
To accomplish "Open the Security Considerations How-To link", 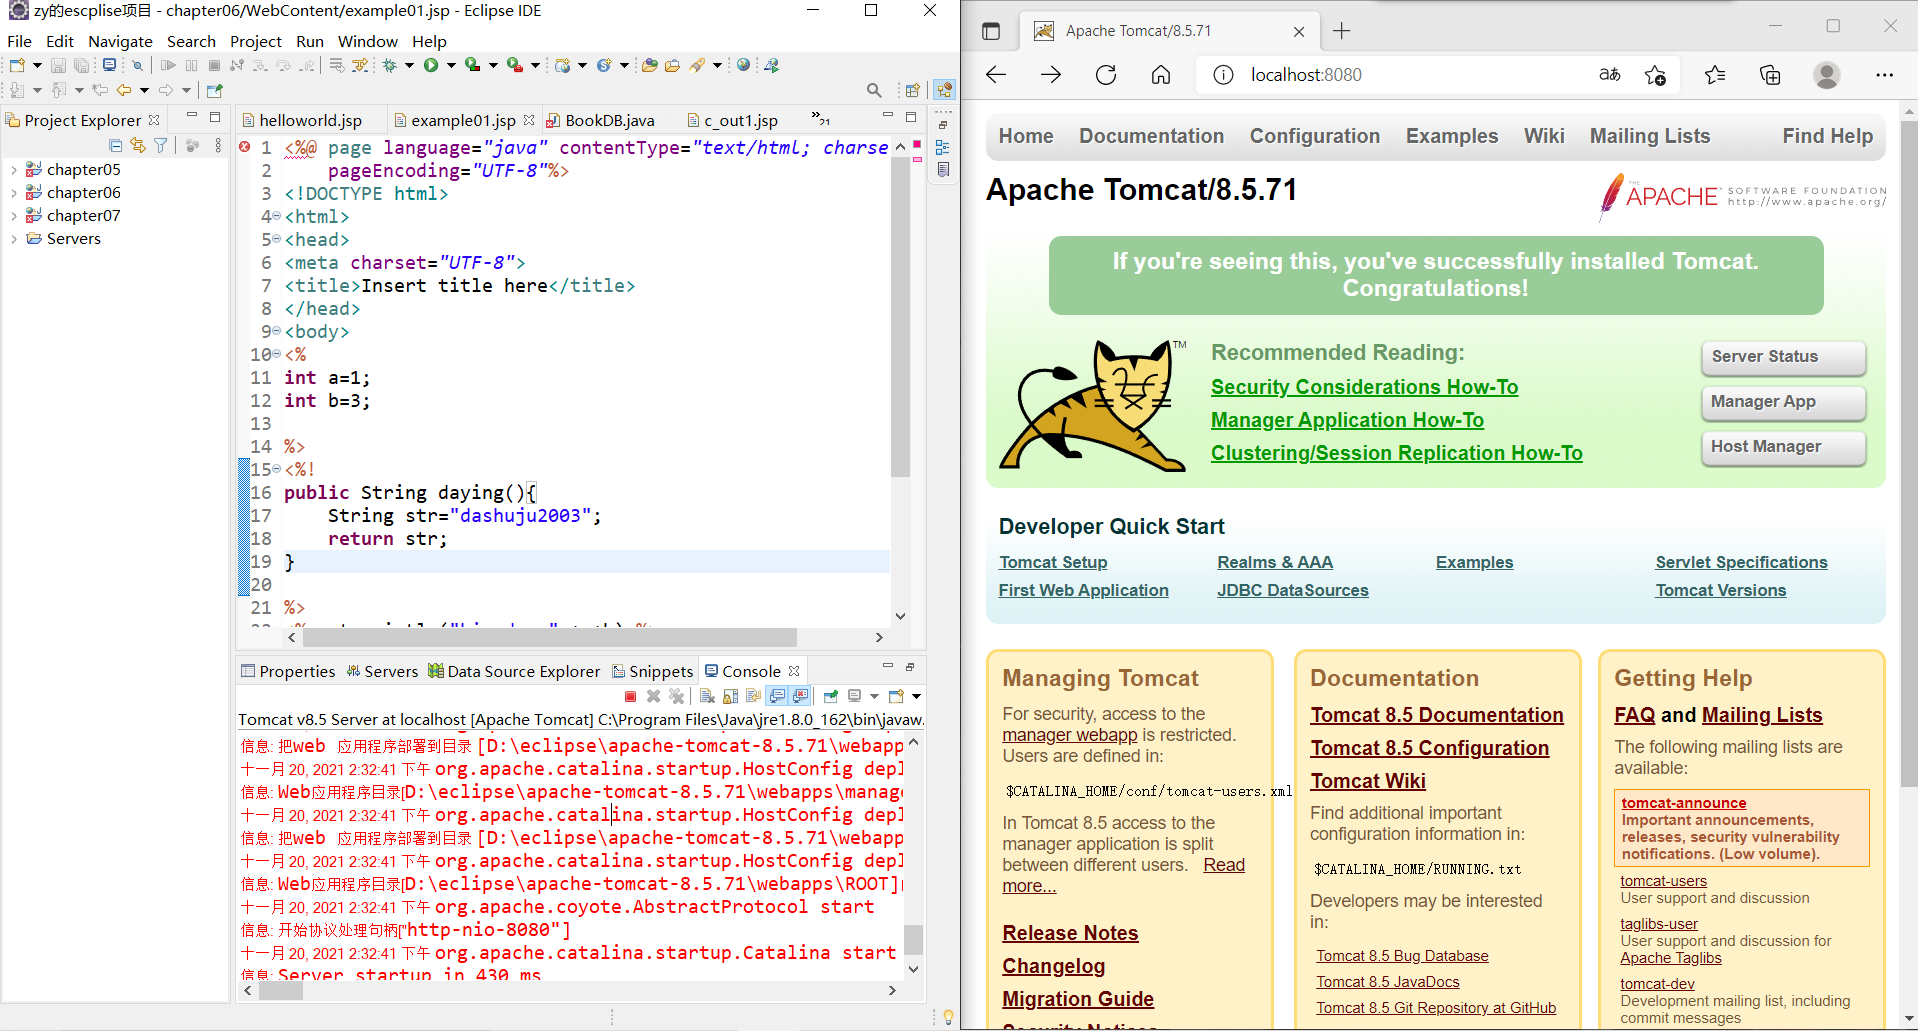I will (1364, 387).
